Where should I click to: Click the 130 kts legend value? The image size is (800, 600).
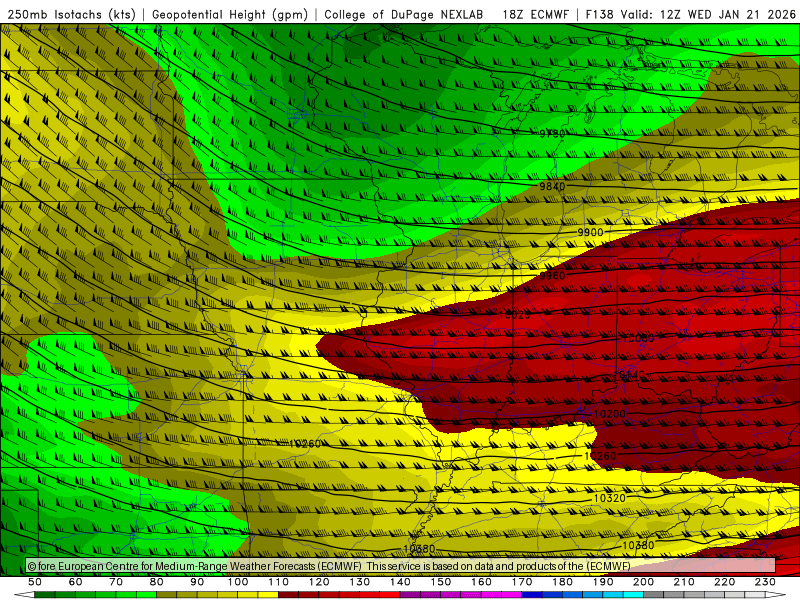pyautogui.click(x=360, y=582)
